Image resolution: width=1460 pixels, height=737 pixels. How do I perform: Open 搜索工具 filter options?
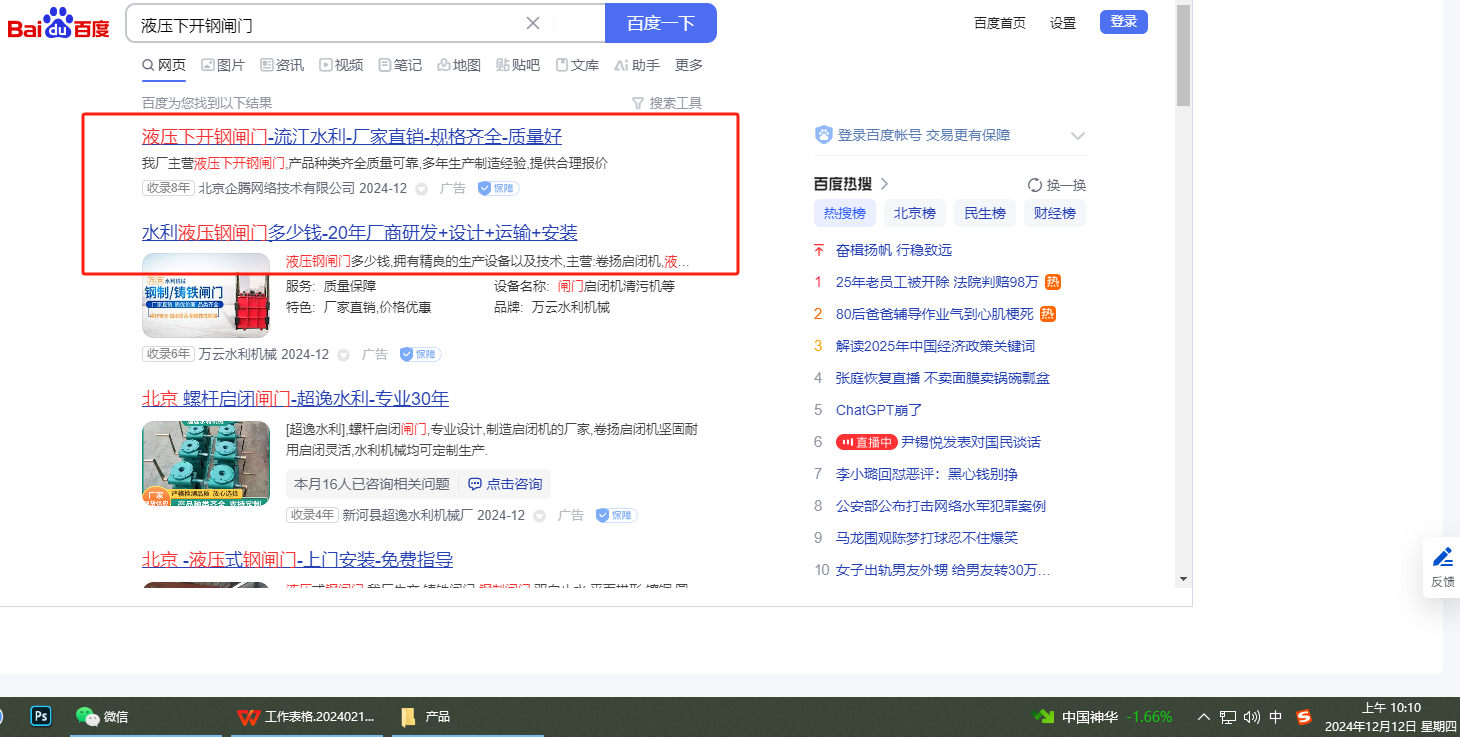pyautogui.click(x=667, y=103)
